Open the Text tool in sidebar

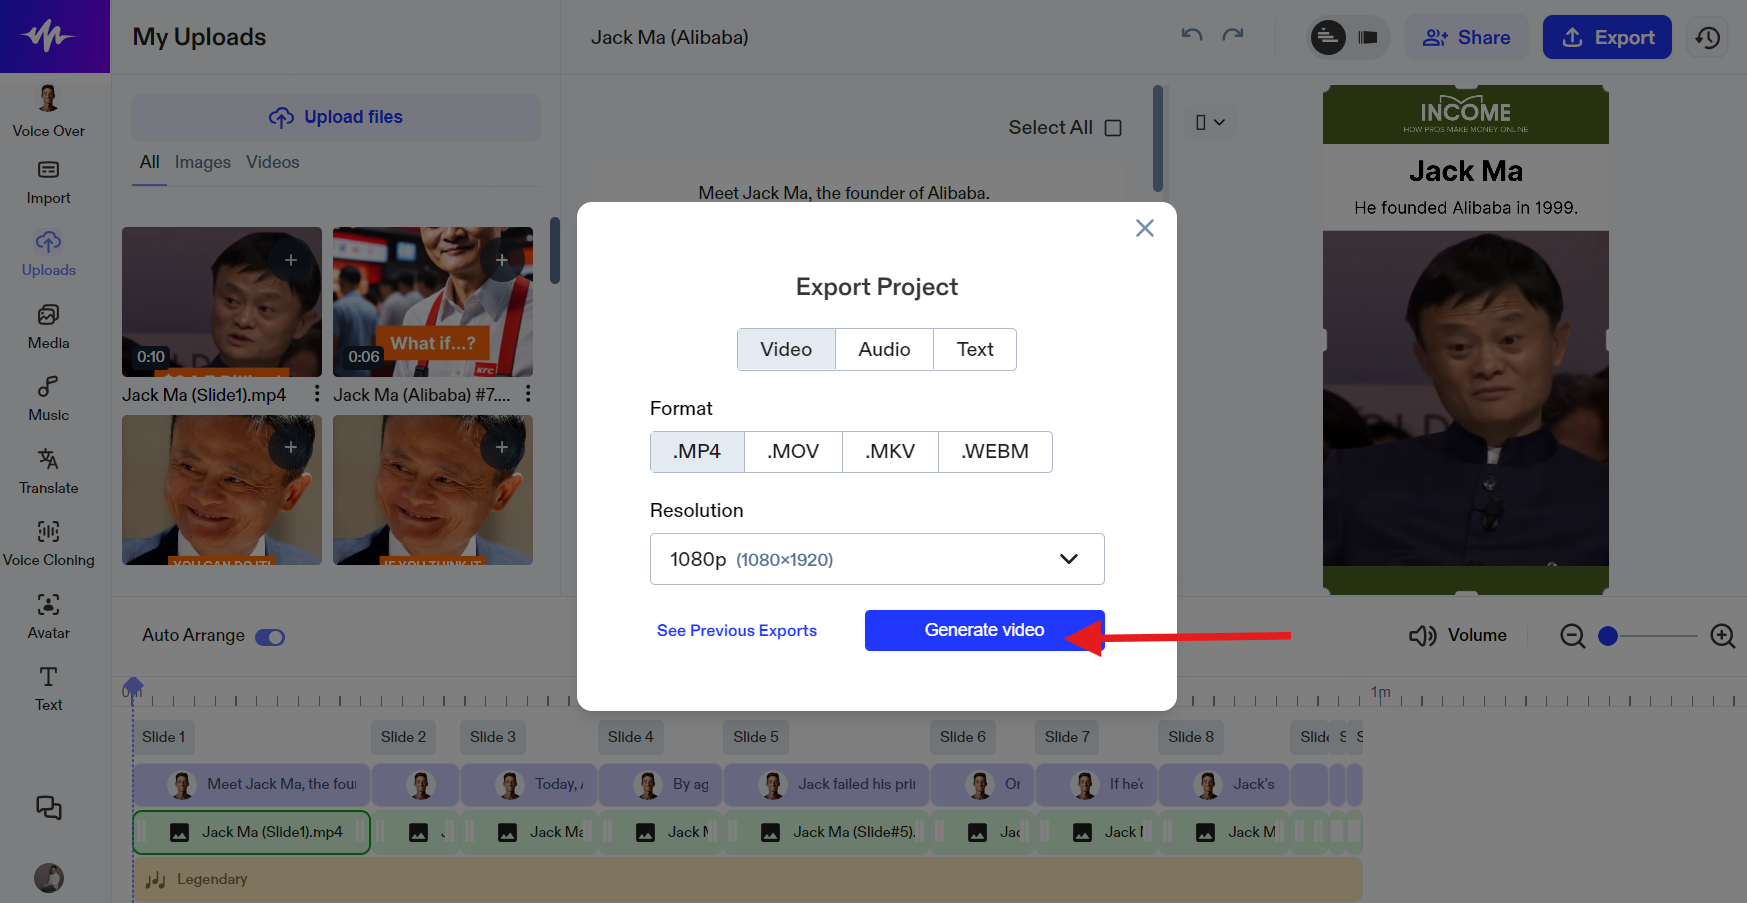pyautogui.click(x=48, y=689)
